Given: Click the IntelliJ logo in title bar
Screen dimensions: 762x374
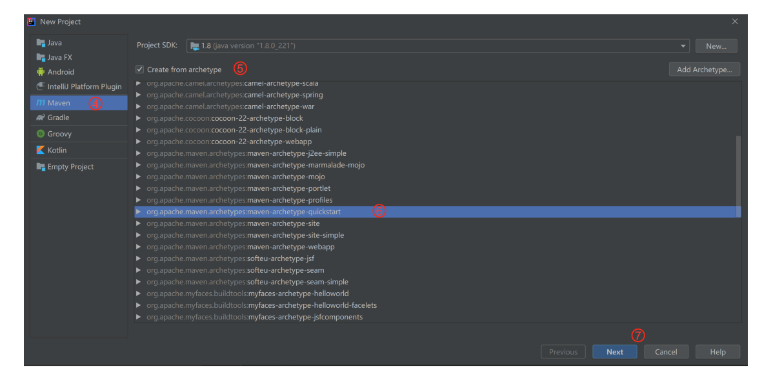Looking at the screenshot, I should pos(32,21).
